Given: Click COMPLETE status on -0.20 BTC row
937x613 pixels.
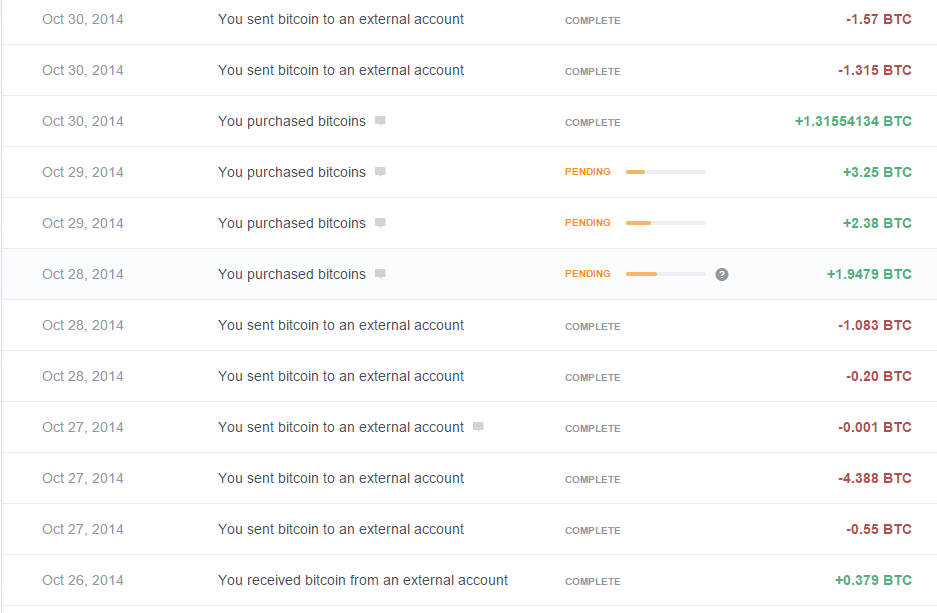Looking at the screenshot, I should tap(592, 377).
